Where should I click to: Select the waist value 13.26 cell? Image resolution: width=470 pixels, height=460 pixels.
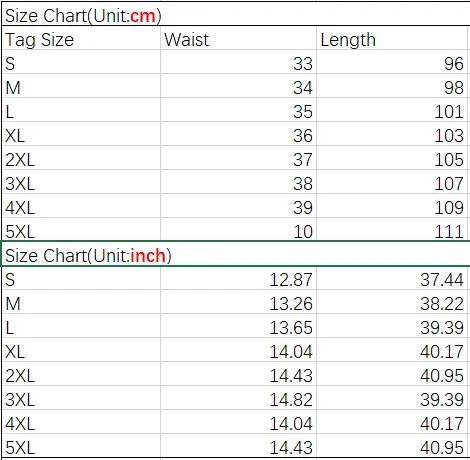pyautogui.click(x=238, y=302)
